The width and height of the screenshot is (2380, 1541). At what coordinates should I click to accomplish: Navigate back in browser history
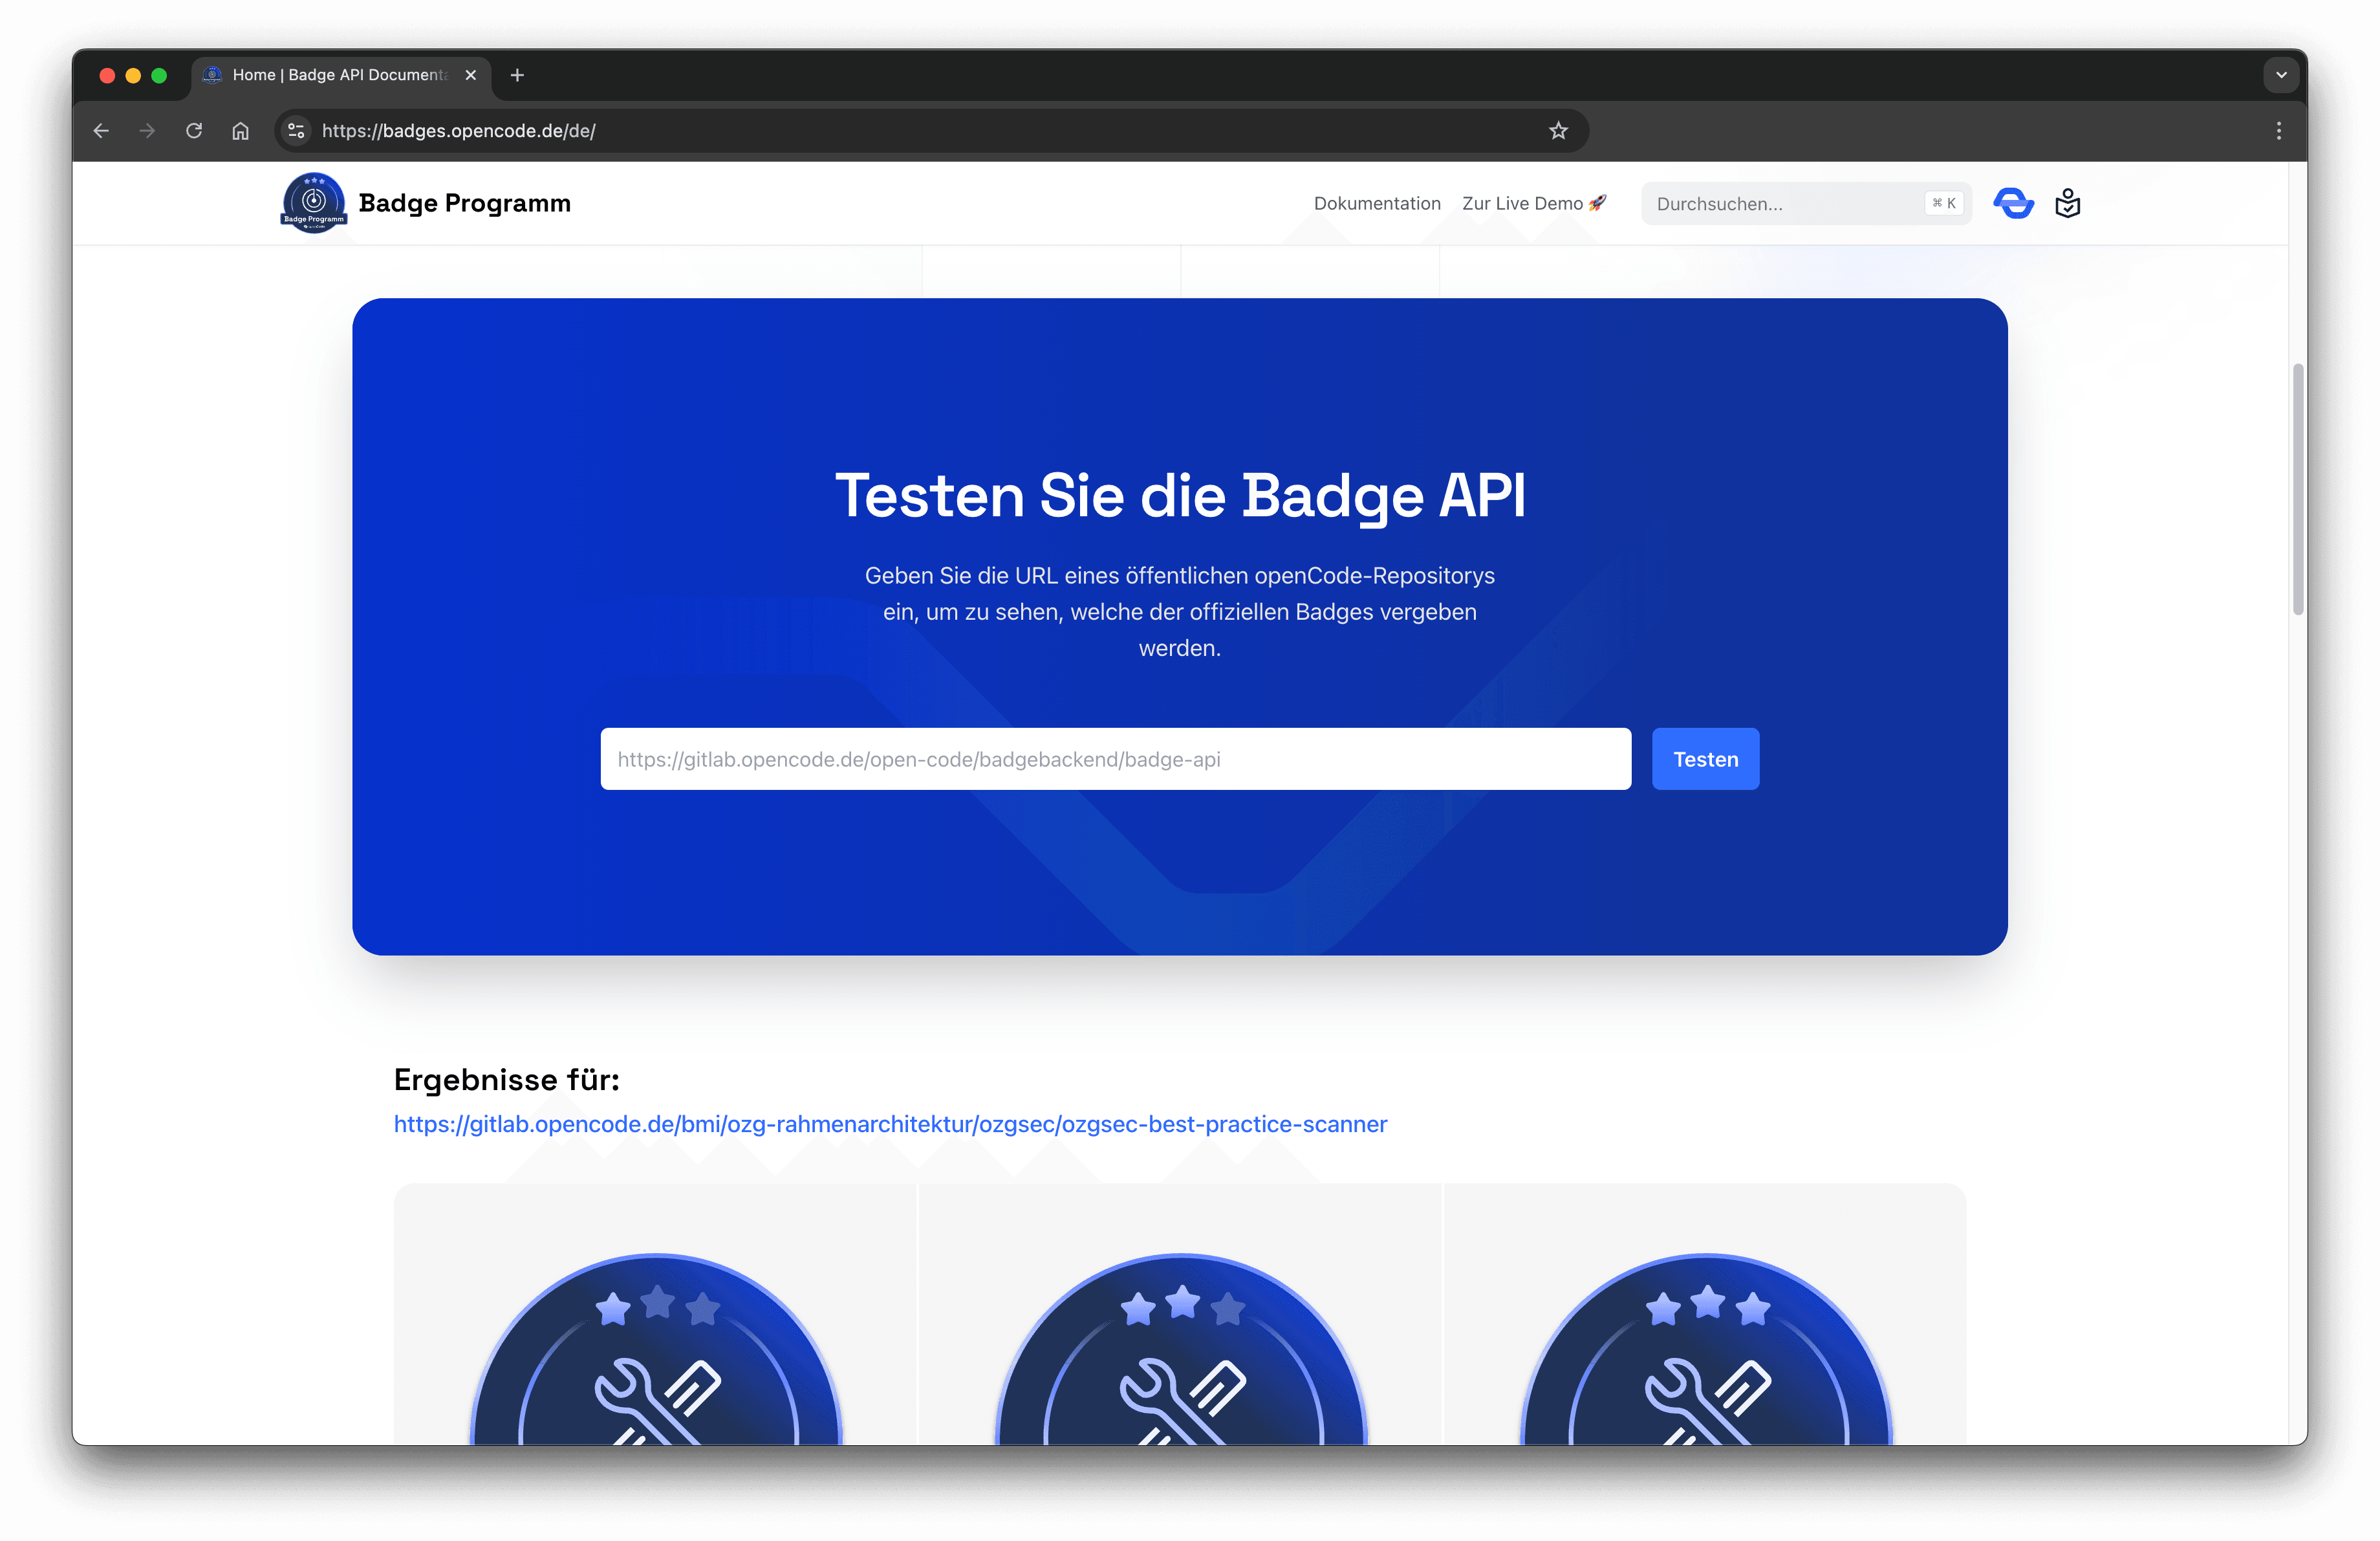point(101,131)
